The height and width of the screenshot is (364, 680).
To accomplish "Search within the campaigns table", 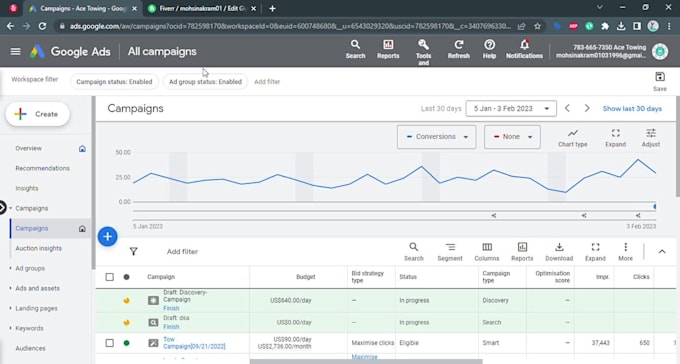I will (413, 252).
